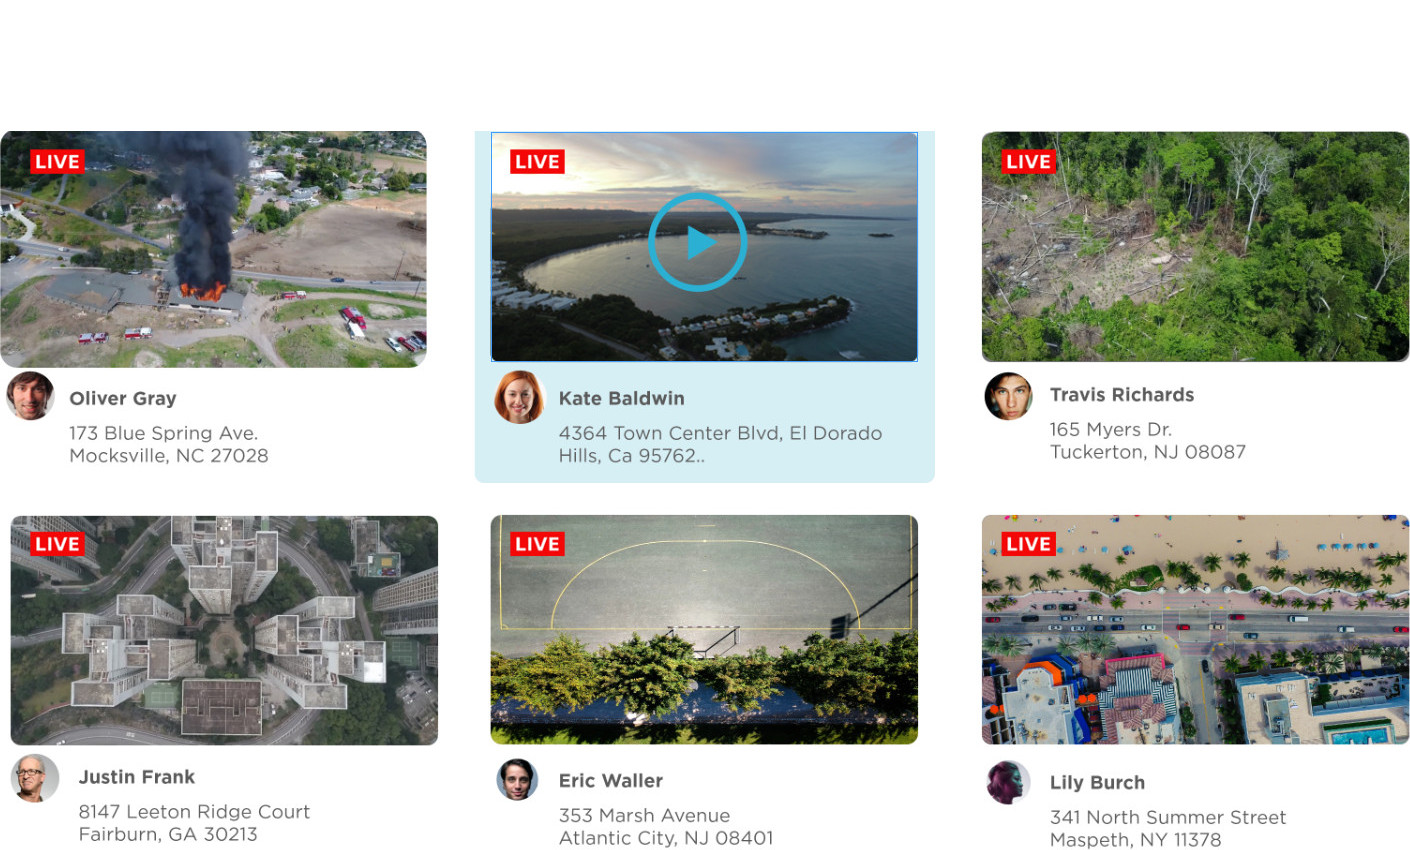The image size is (1410, 850).
Task: Click the LIVE badge on Oliver Gray's feed
Action: coord(57,161)
